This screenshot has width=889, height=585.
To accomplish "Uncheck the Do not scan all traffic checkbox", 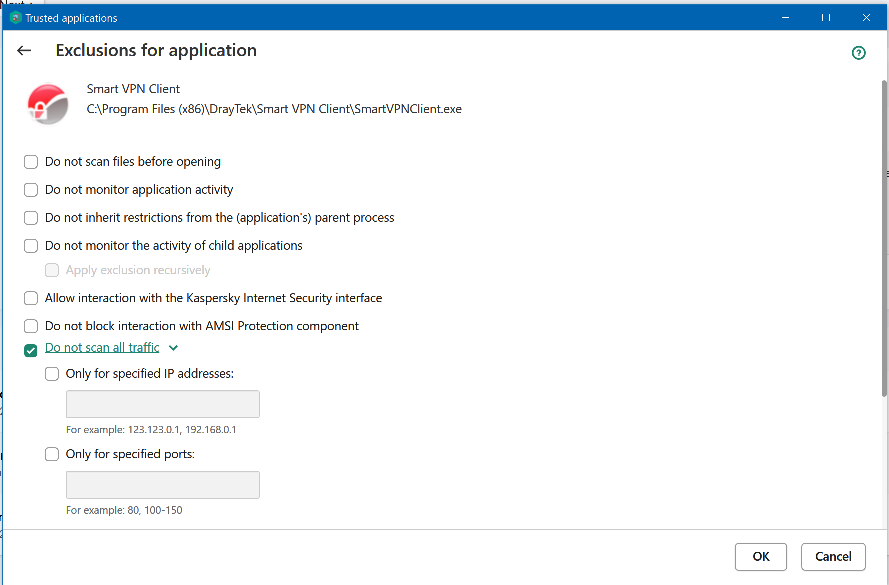I will click(x=31, y=350).
